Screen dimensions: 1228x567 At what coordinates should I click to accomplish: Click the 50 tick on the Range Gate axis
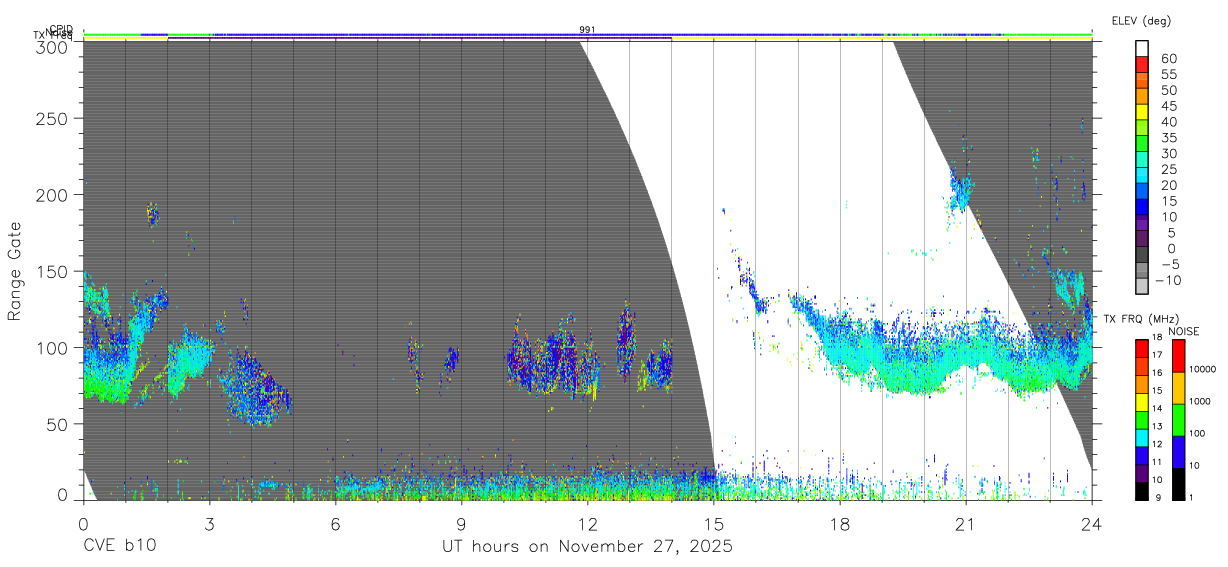pos(57,424)
